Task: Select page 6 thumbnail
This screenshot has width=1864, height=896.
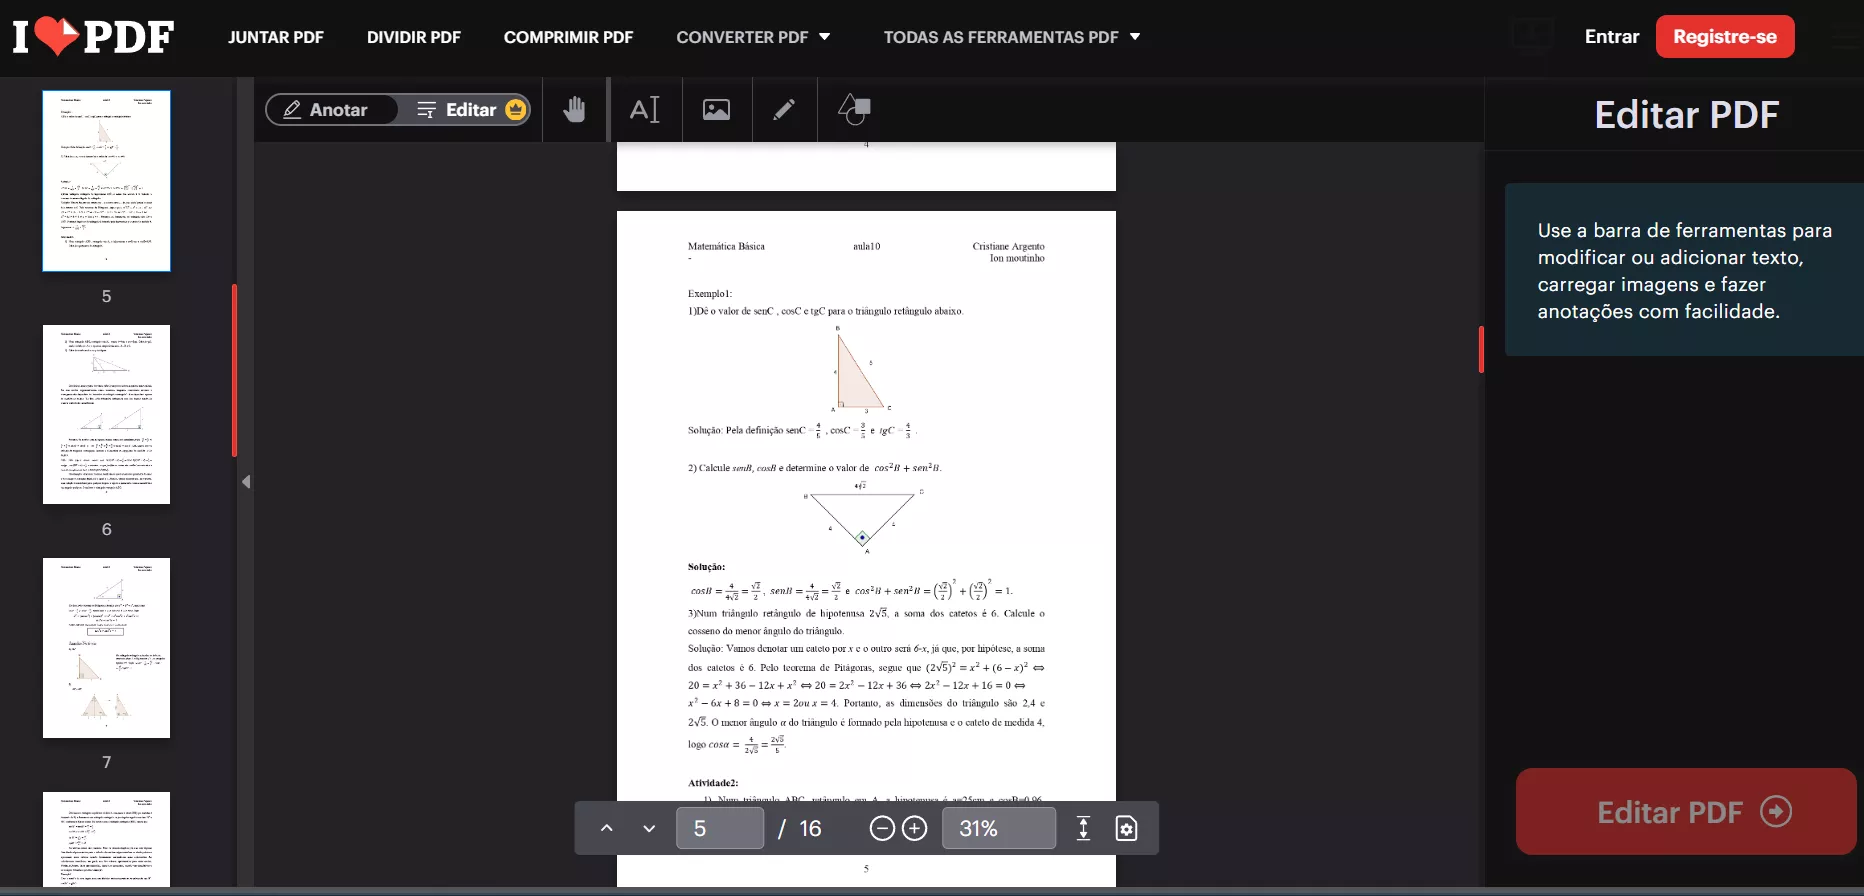Action: [106, 414]
